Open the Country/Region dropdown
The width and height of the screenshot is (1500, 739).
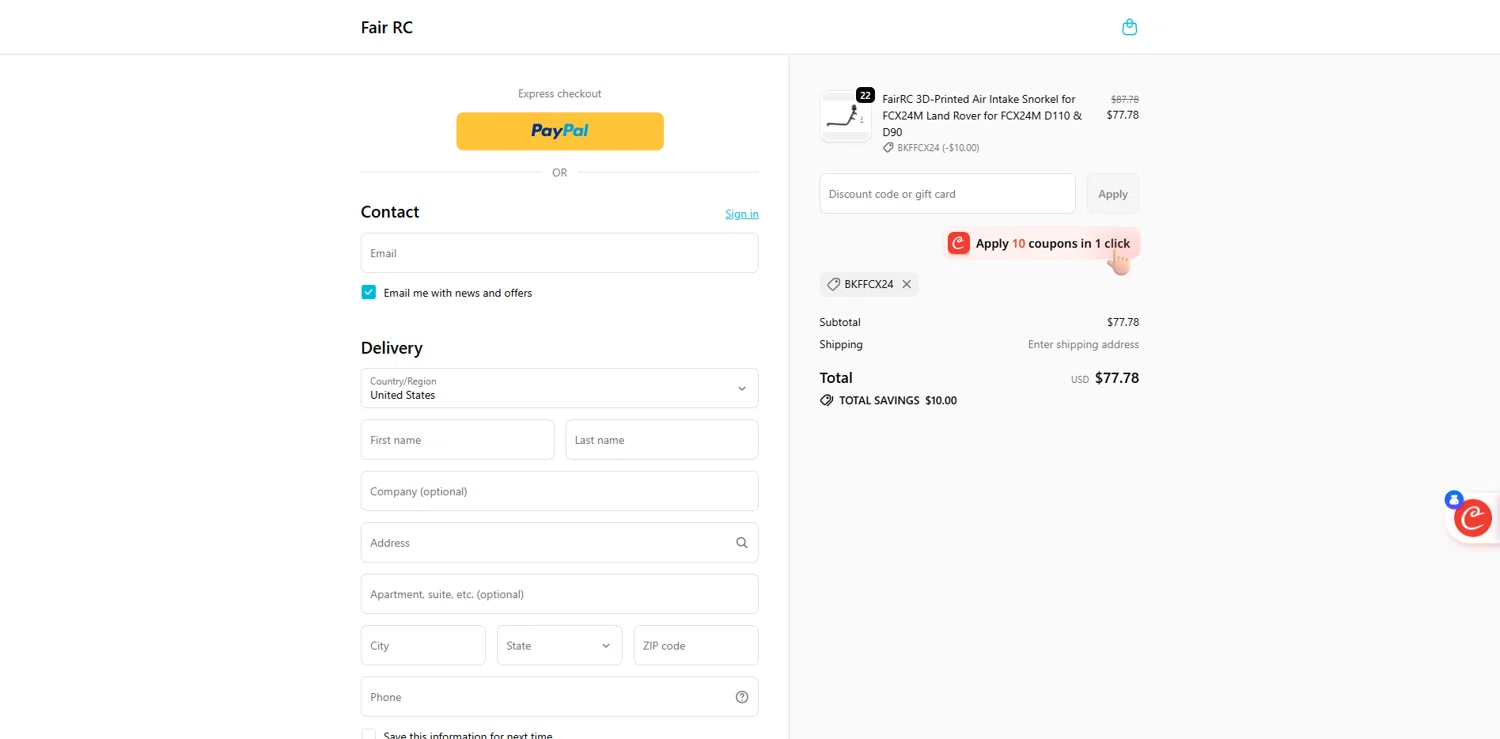click(x=560, y=388)
